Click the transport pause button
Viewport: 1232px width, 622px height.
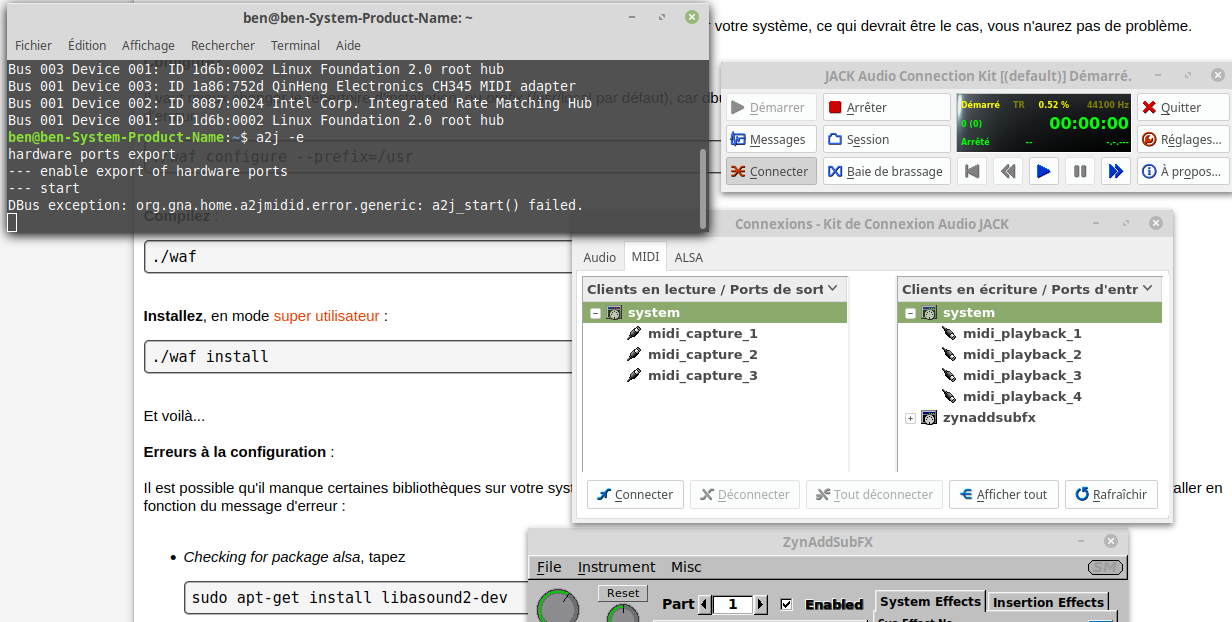pos(1079,171)
